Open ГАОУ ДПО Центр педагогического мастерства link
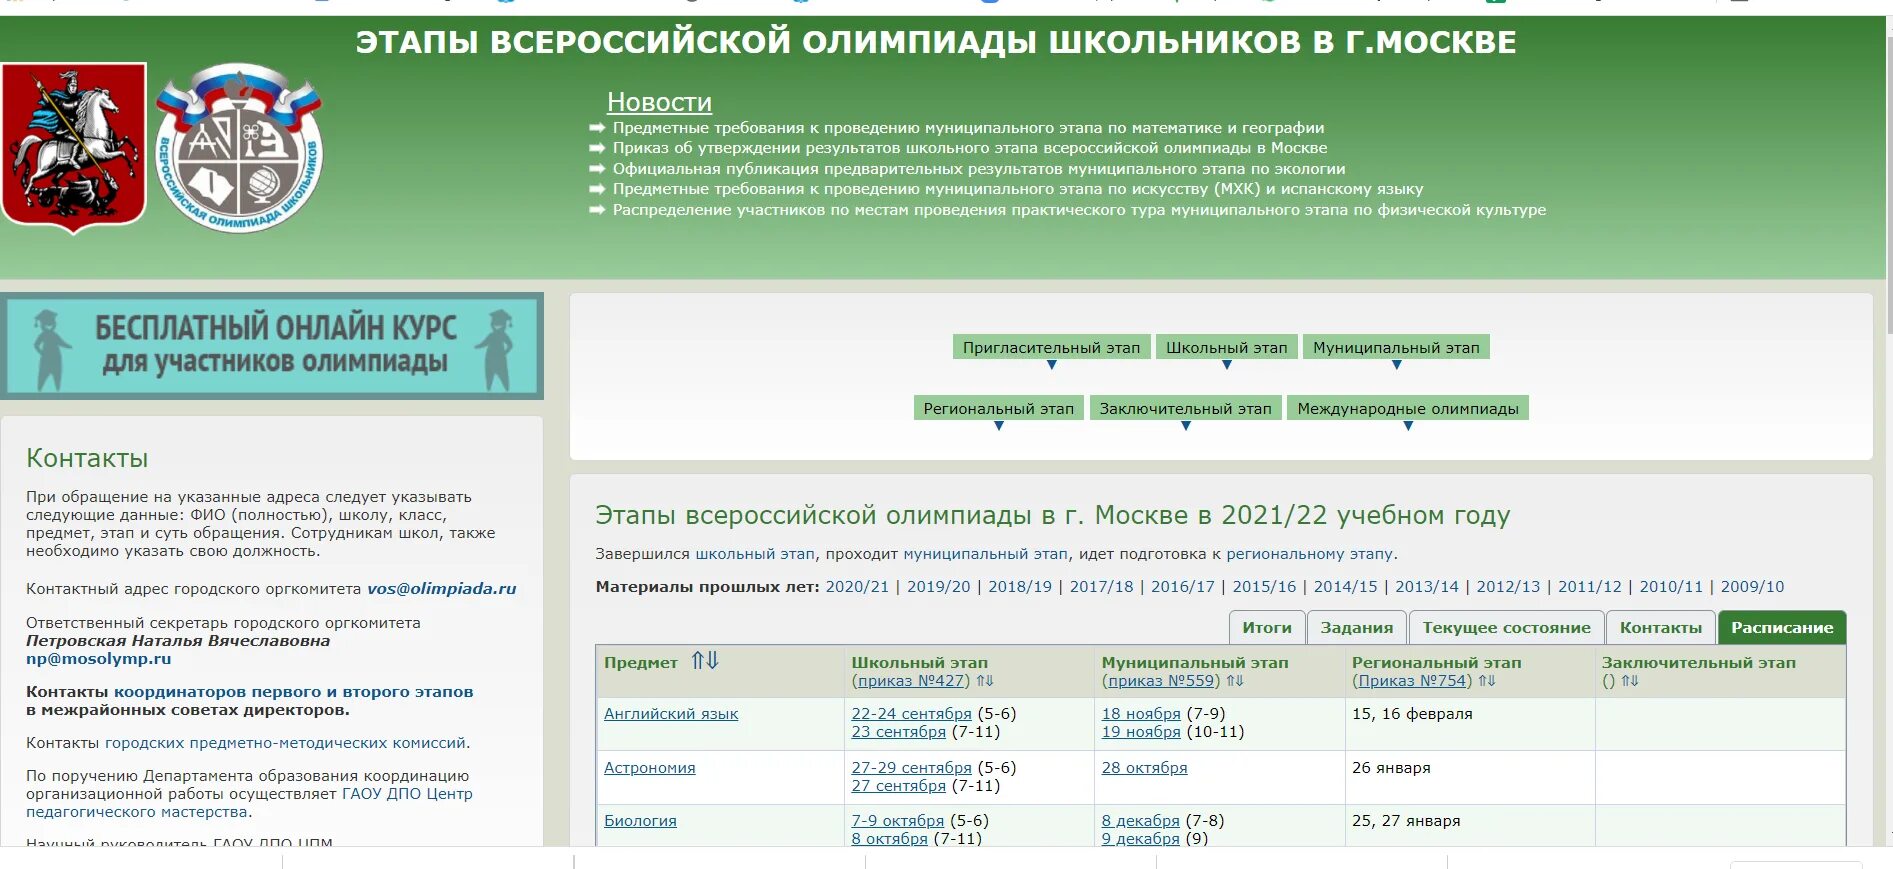 (250, 803)
